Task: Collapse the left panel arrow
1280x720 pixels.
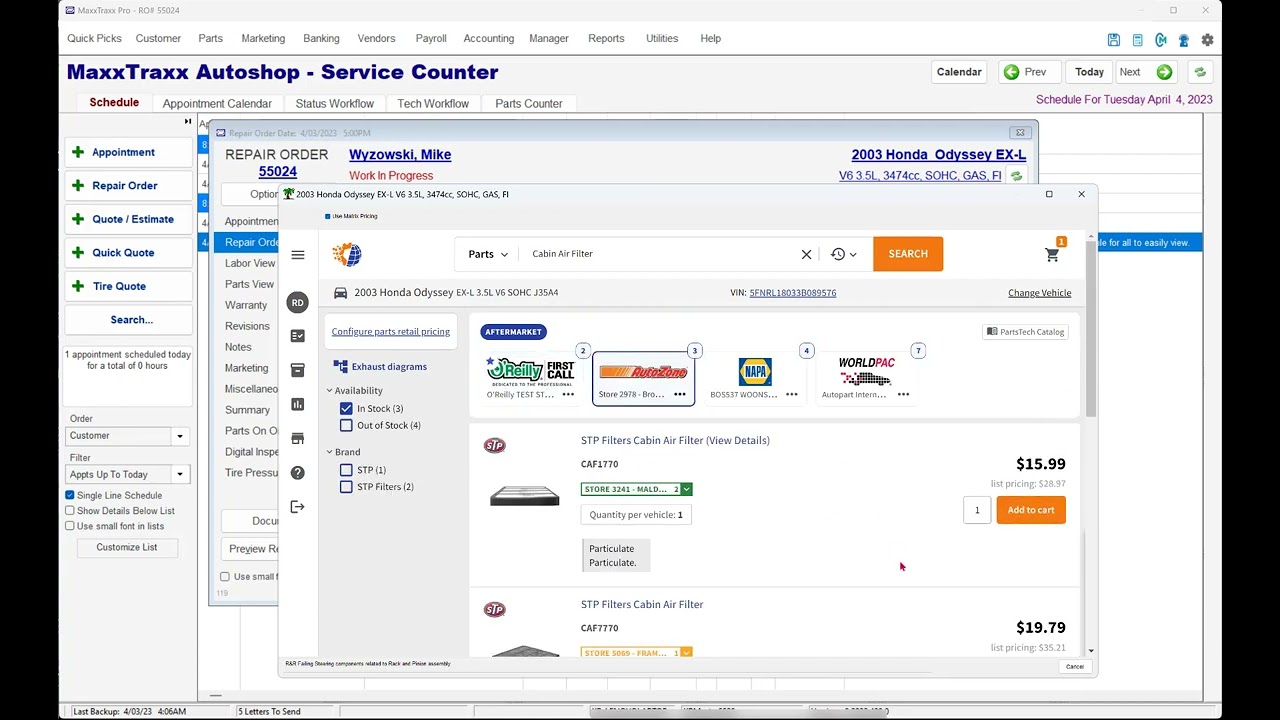Action: 187,121
